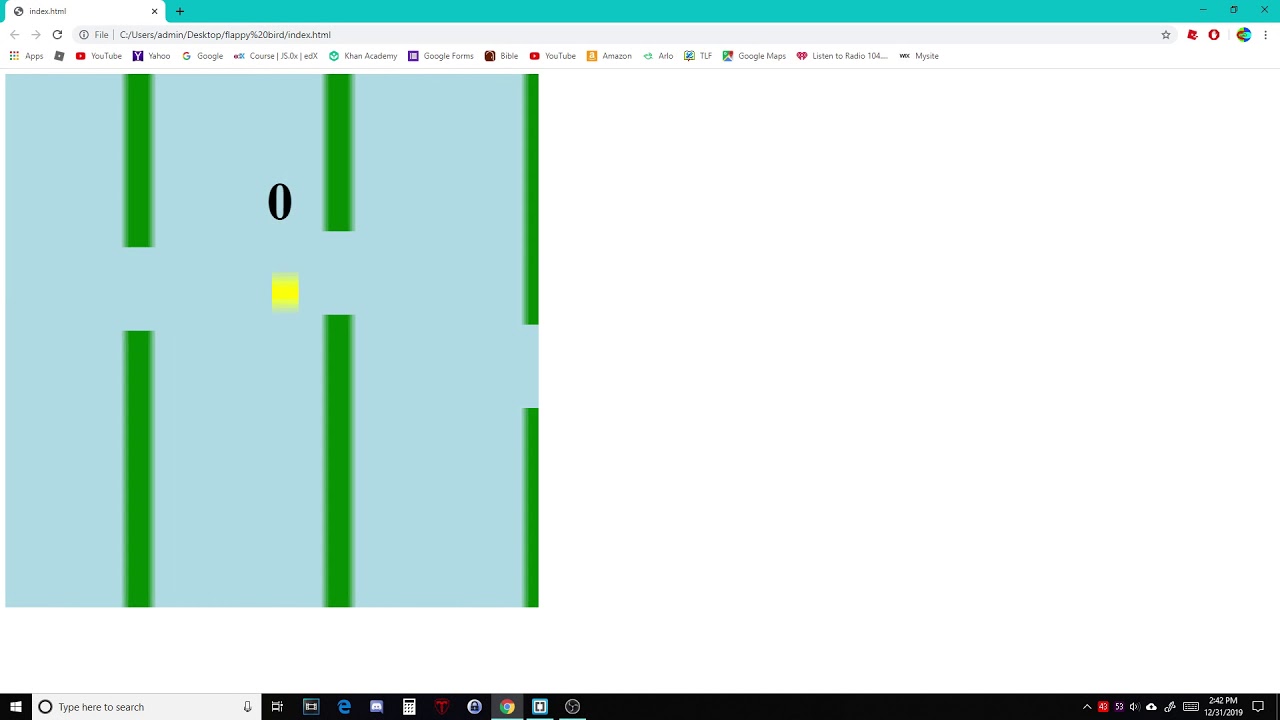Open the Google Maps bookmark
Viewport: 1280px width, 720px height.
[754, 56]
